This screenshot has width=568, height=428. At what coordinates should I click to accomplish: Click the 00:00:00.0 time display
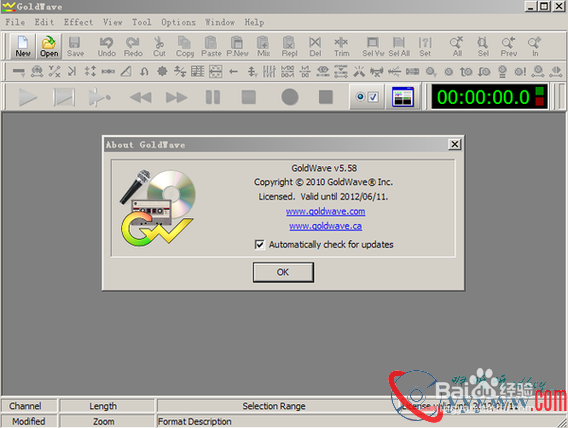[x=489, y=97]
